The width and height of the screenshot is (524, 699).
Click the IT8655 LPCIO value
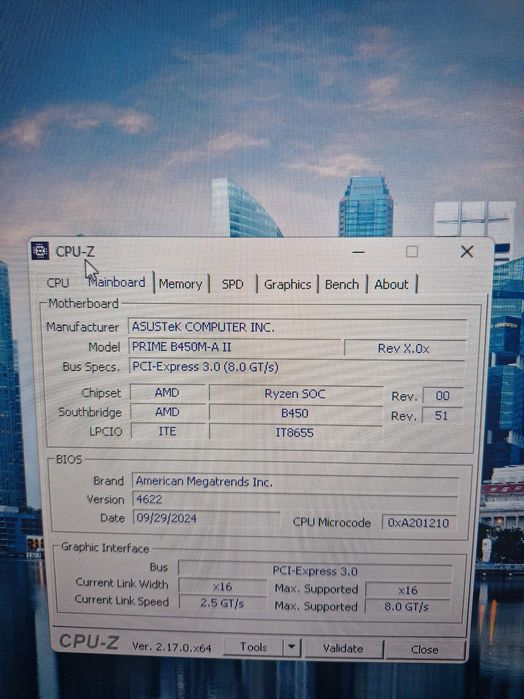coord(295,432)
